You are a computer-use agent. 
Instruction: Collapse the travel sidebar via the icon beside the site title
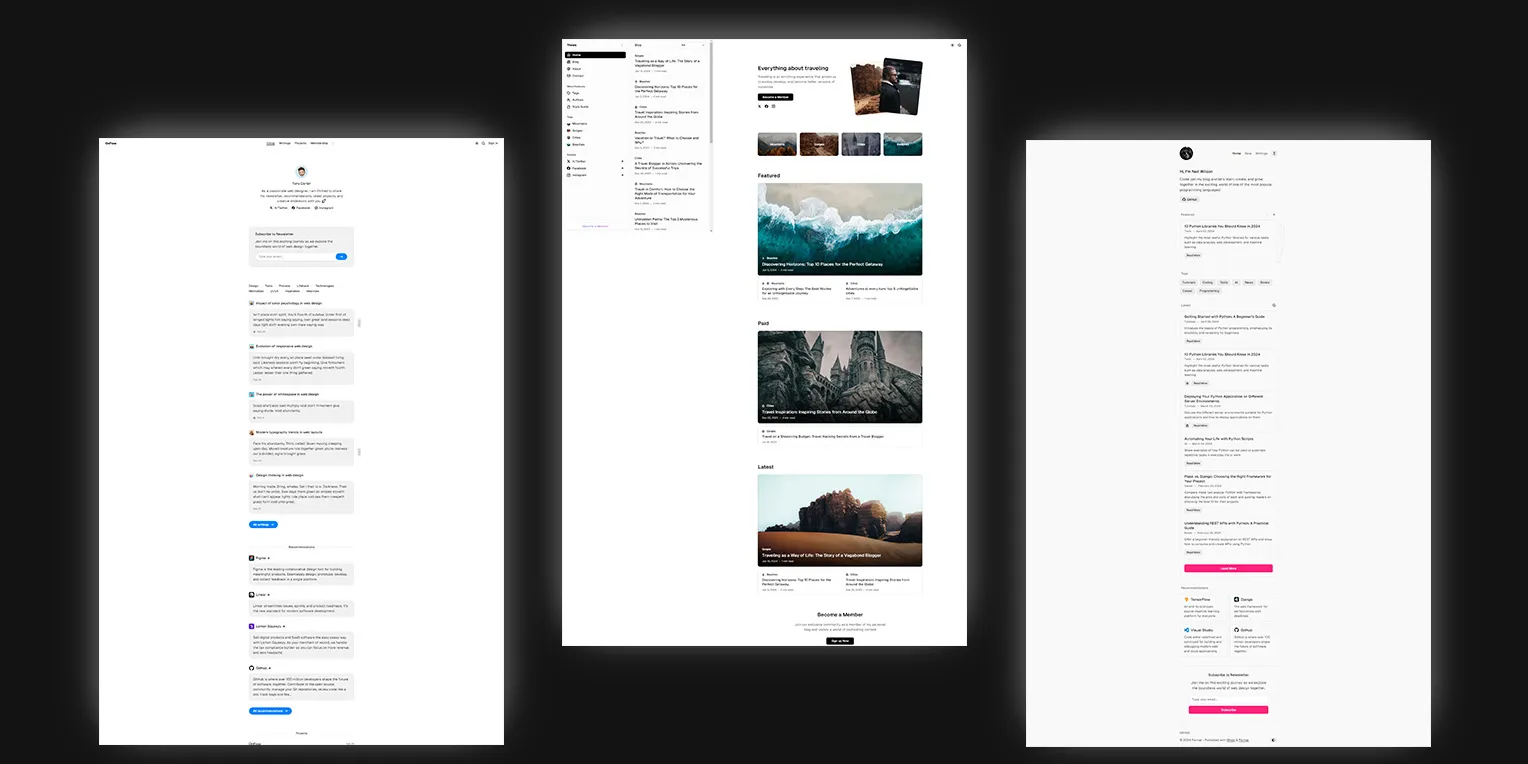622,45
